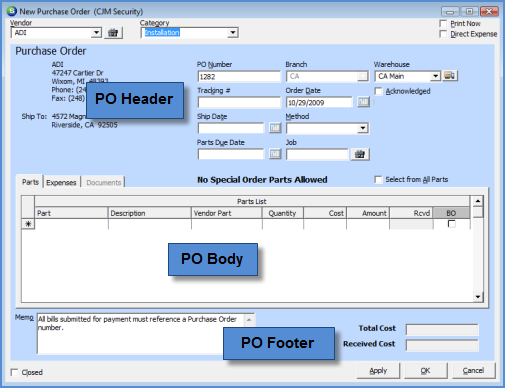Click the parts list scroll down arrow
The height and width of the screenshot is (388, 505).
478,297
